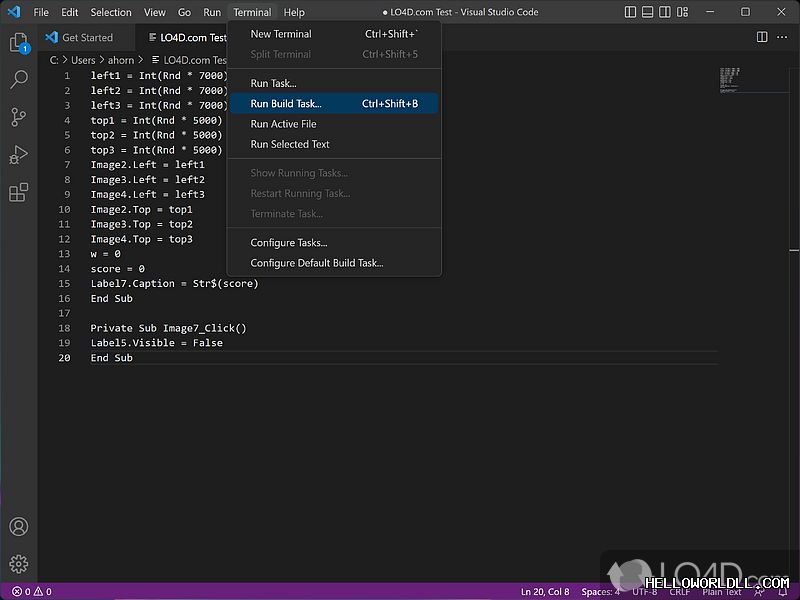Viewport: 800px width, 600px height.
Task: Click Ln 20, Col 8 status entry
Action: click(545, 592)
